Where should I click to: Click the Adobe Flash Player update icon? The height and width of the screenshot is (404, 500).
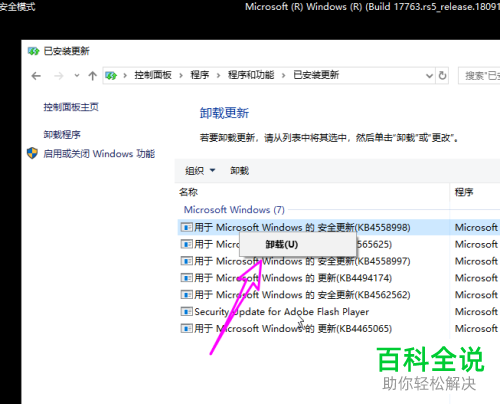(x=187, y=312)
